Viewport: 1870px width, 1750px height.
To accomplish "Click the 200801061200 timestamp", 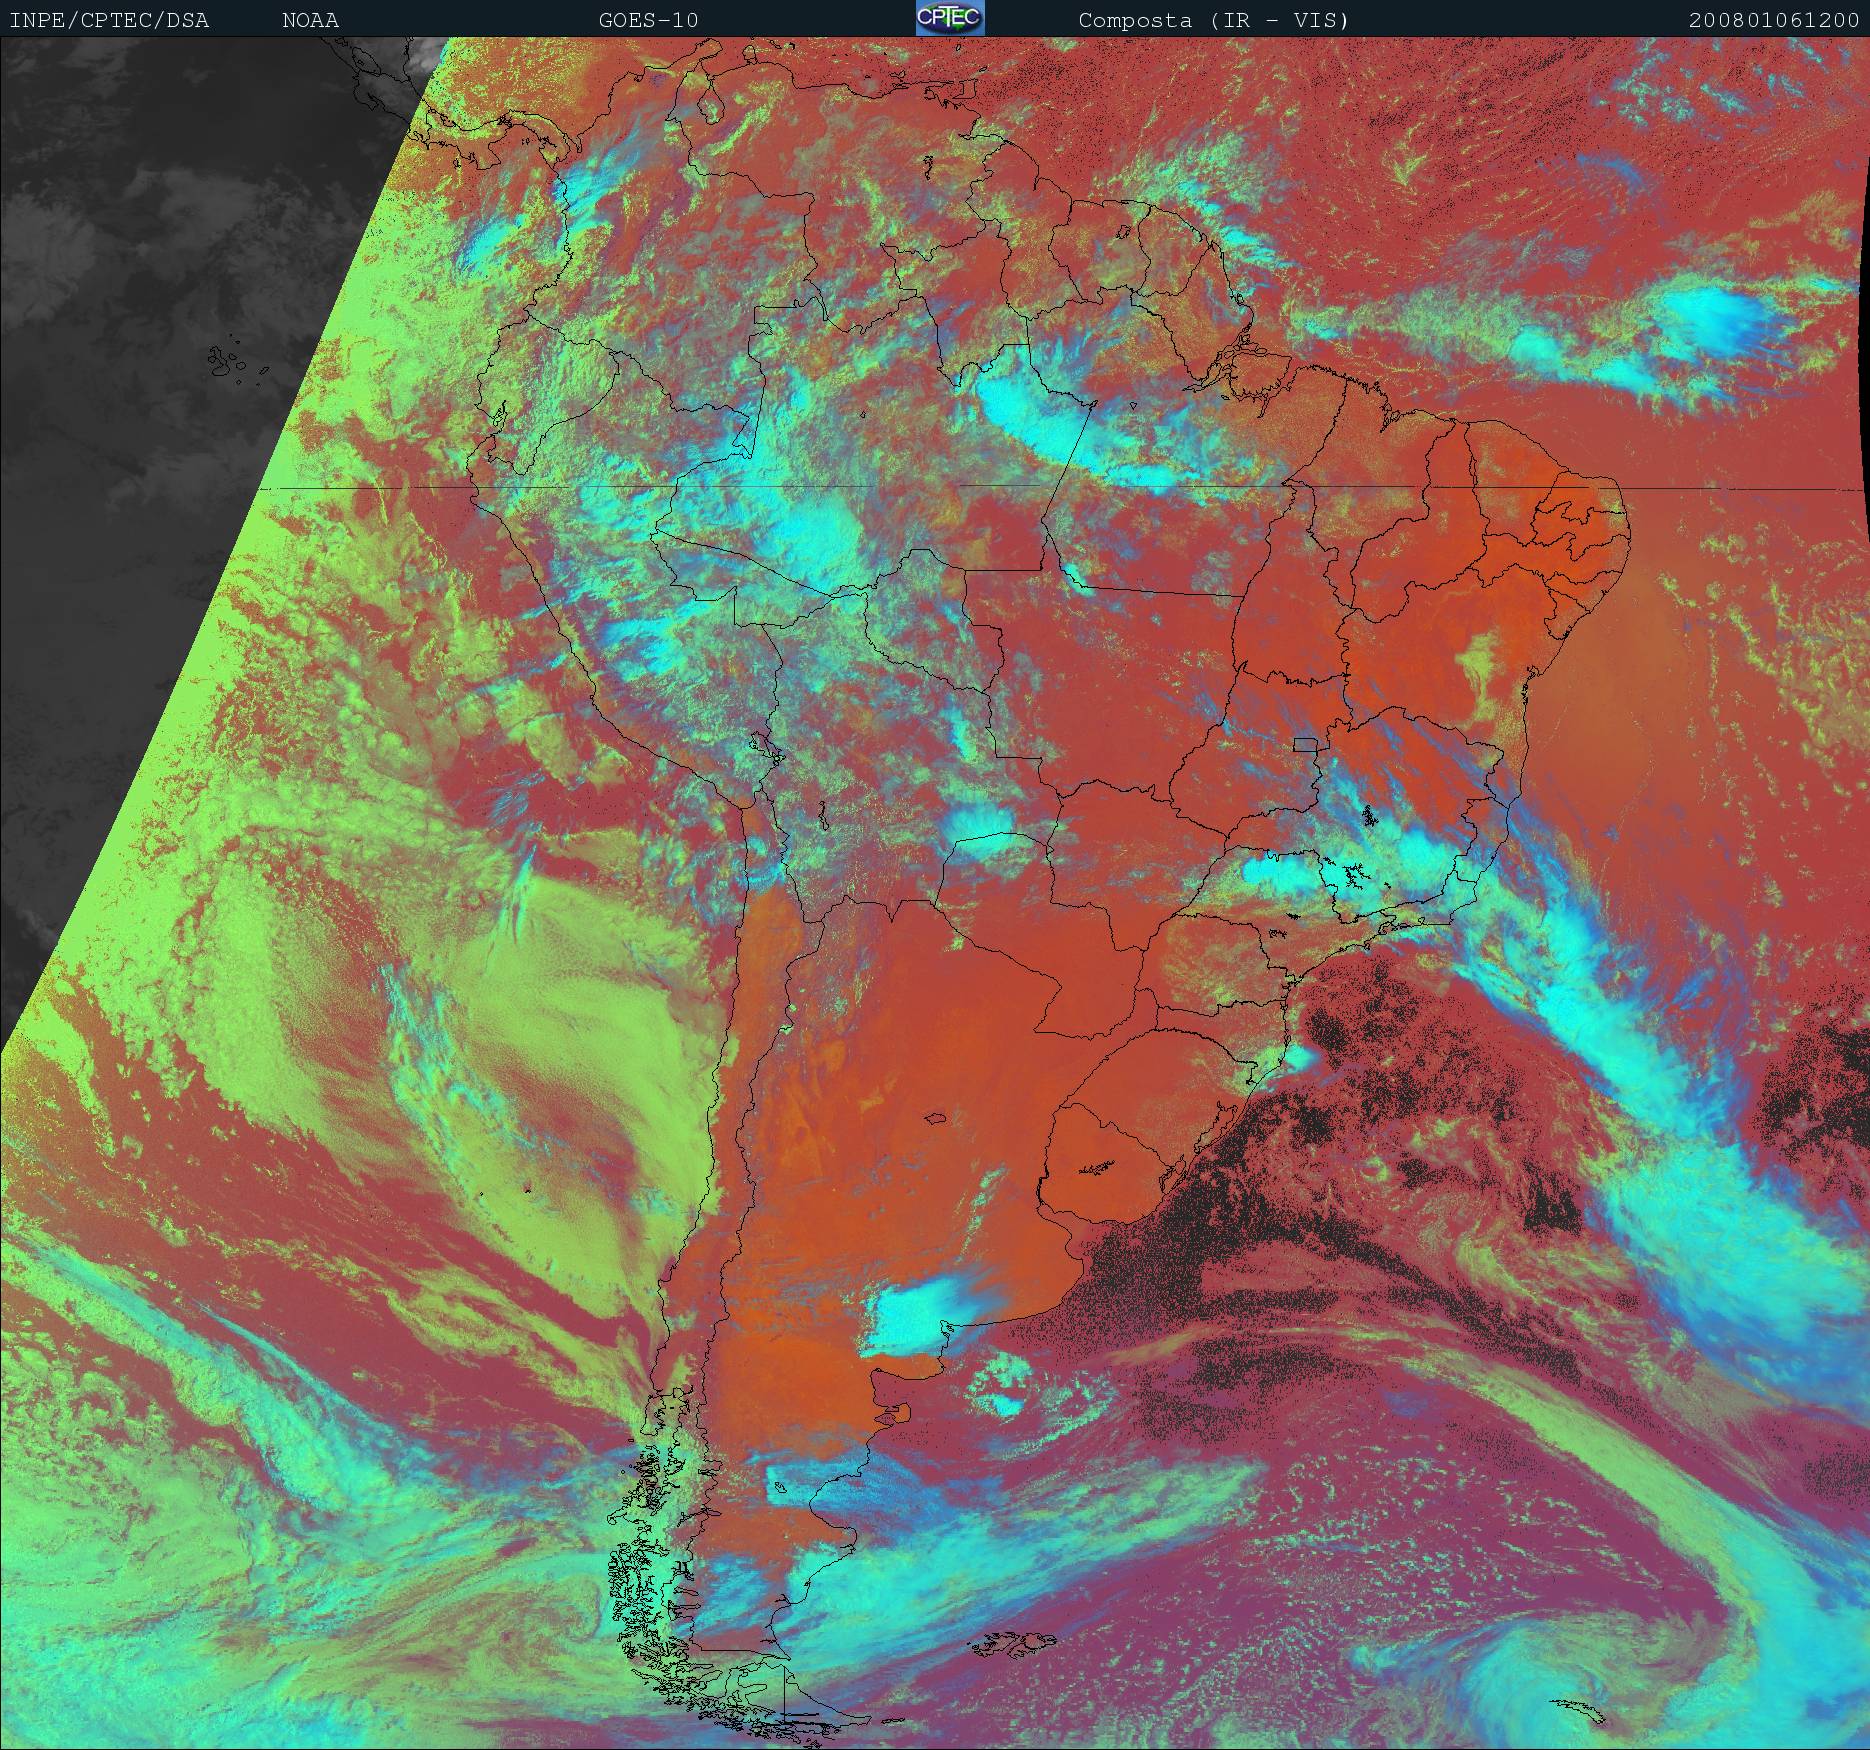I will [1774, 20].
